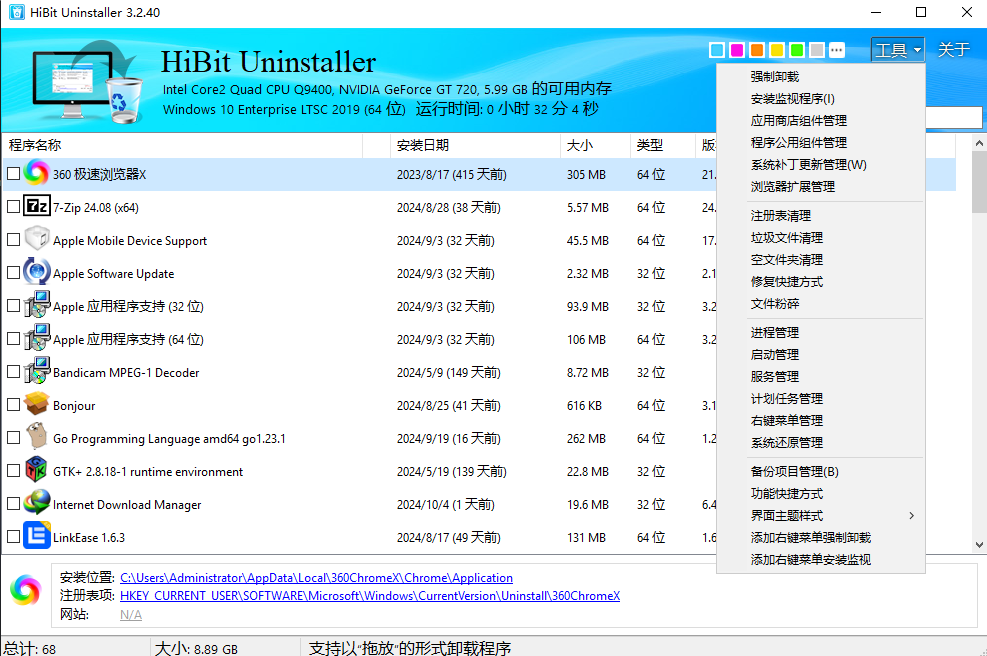Open the 360ChromeX install location link

click(316, 578)
